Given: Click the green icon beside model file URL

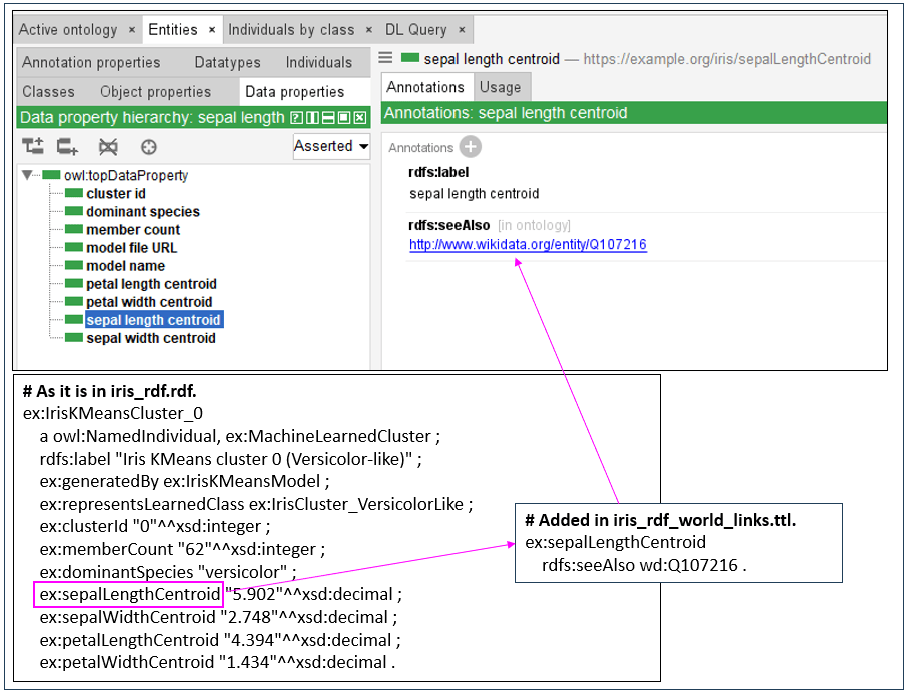Looking at the screenshot, I should tap(74, 247).
